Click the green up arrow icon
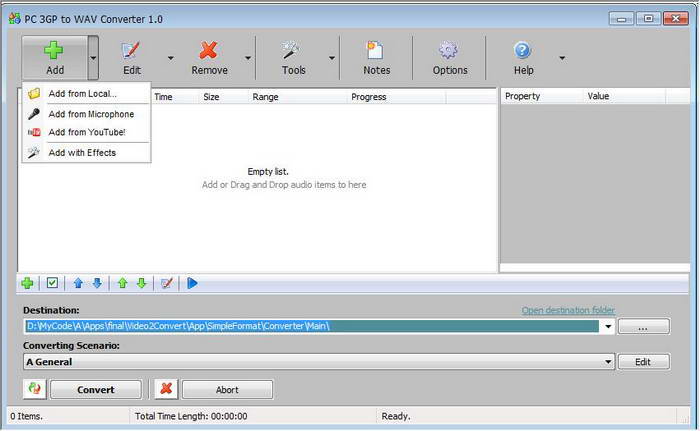700x431 pixels. (x=123, y=283)
